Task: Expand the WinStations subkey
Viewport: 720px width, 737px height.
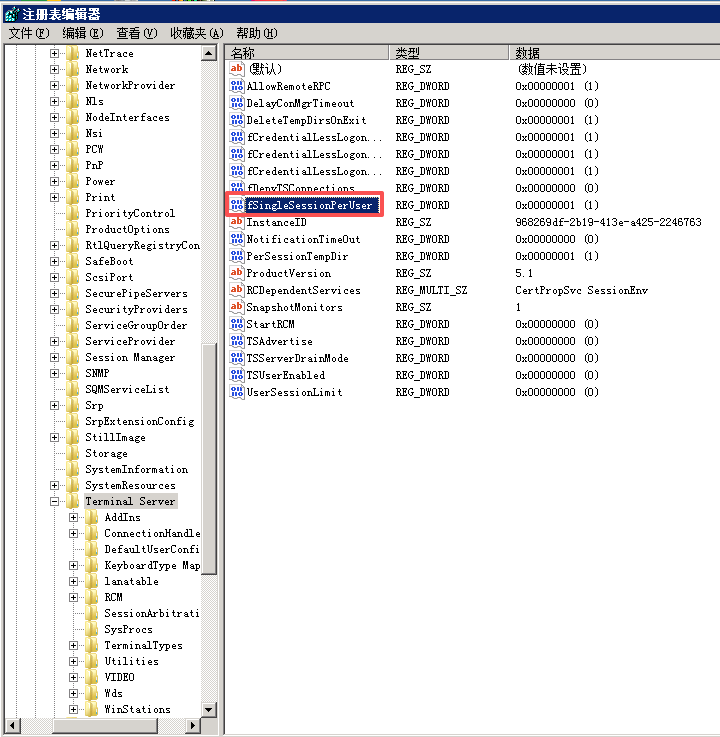Action: tap(74, 709)
